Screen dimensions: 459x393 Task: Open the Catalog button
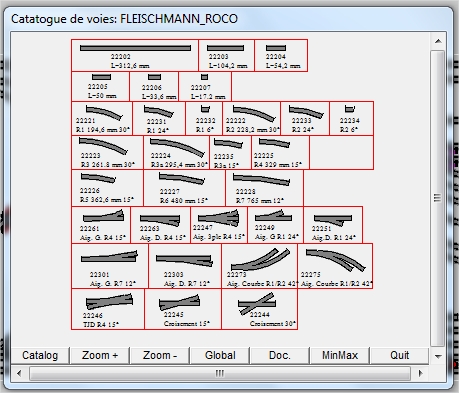click(x=40, y=355)
